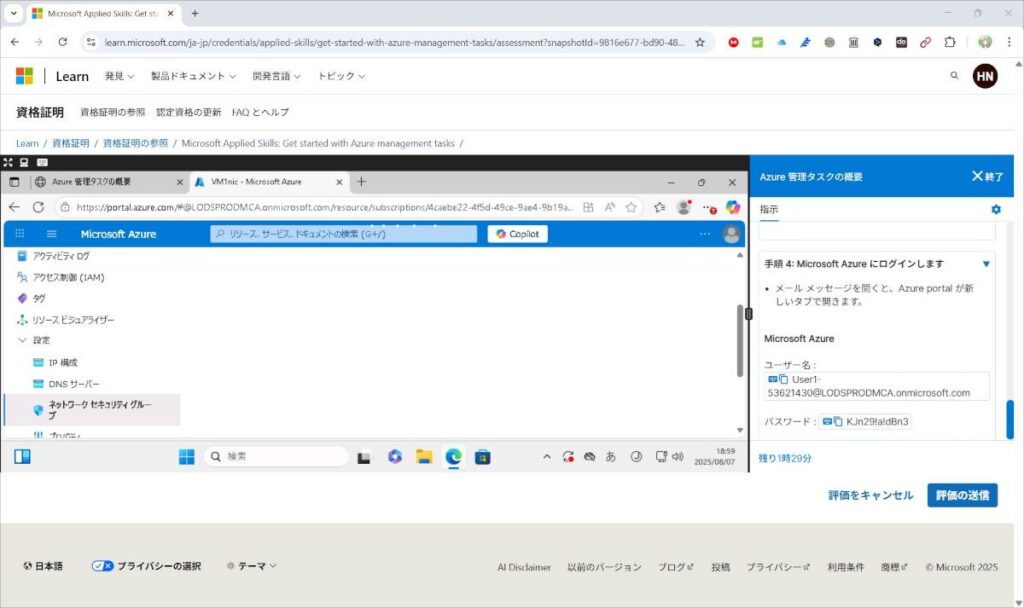Click 評価の送信 button
1024x608 pixels.
click(x=962, y=495)
